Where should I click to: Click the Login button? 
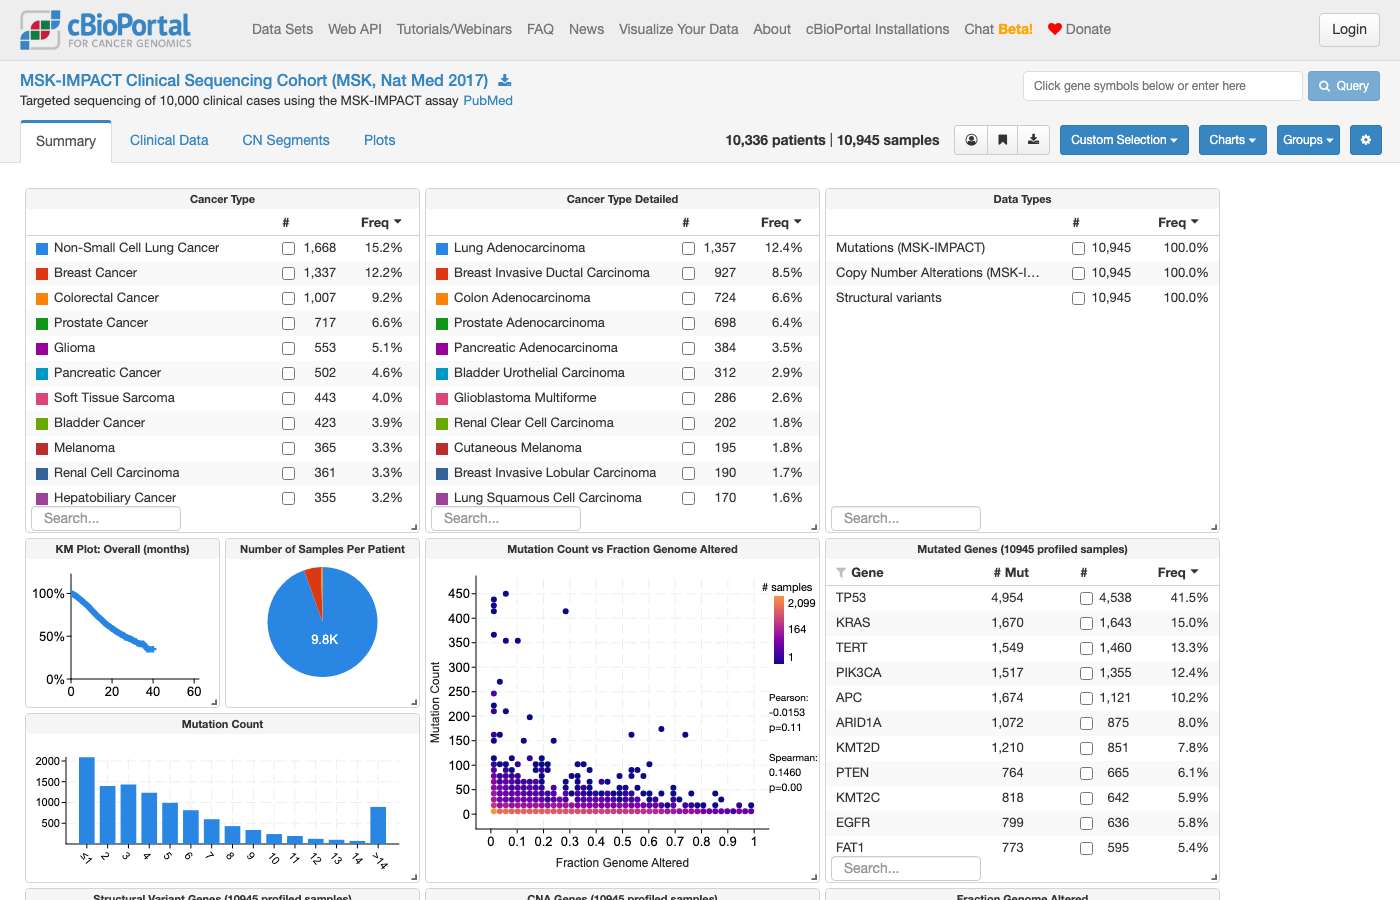[x=1349, y=30]
